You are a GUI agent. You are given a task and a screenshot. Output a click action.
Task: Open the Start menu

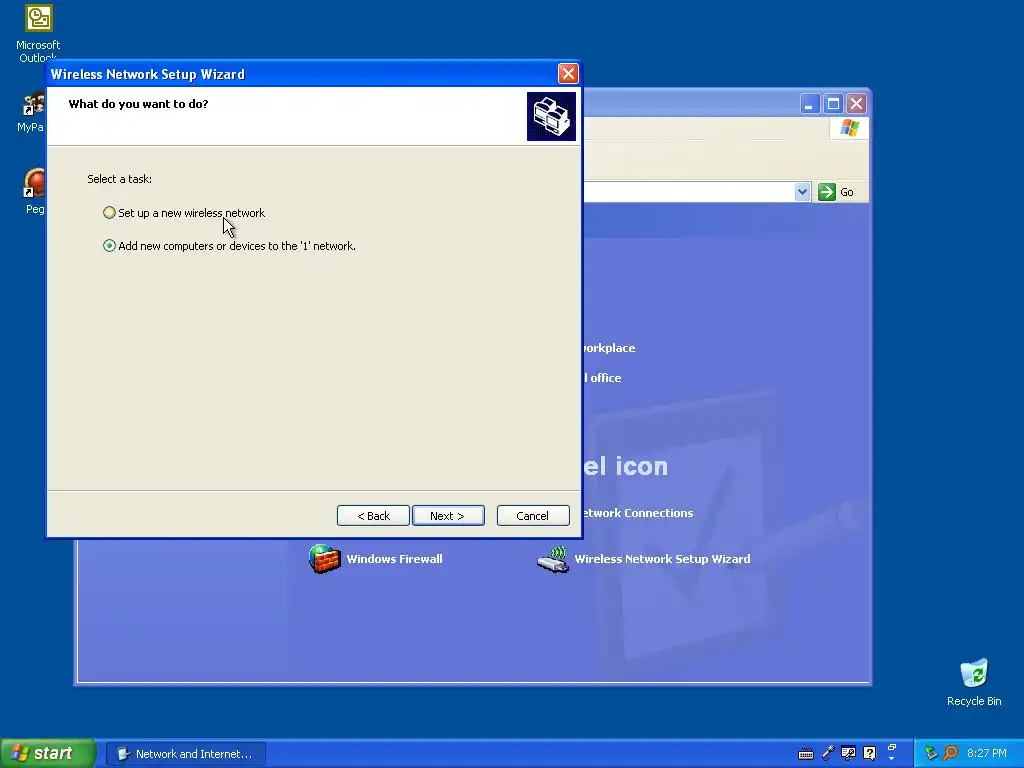coord(48,754)
